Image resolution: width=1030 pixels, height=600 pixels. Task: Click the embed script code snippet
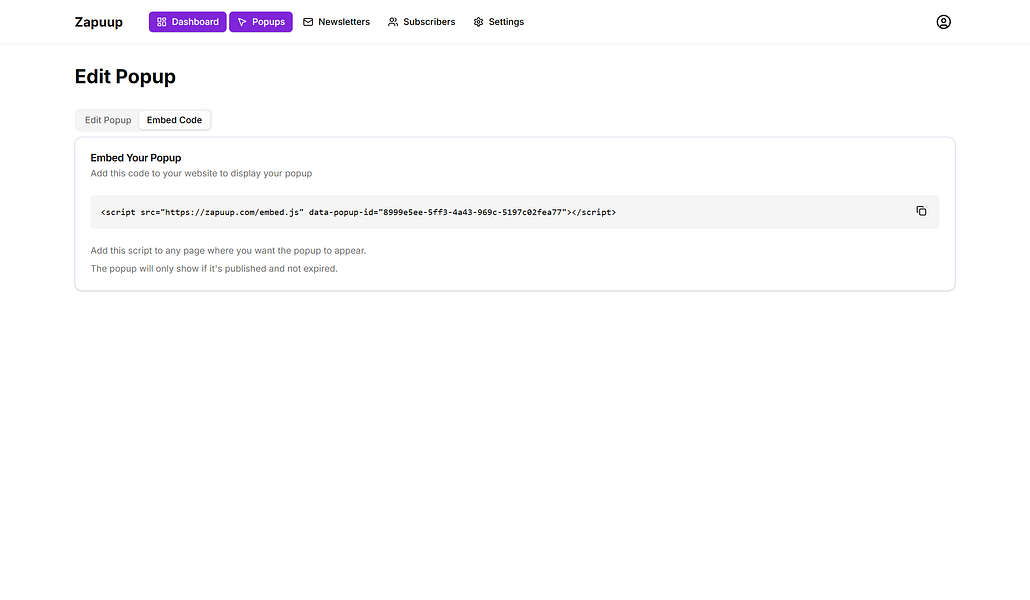[358, 212]
